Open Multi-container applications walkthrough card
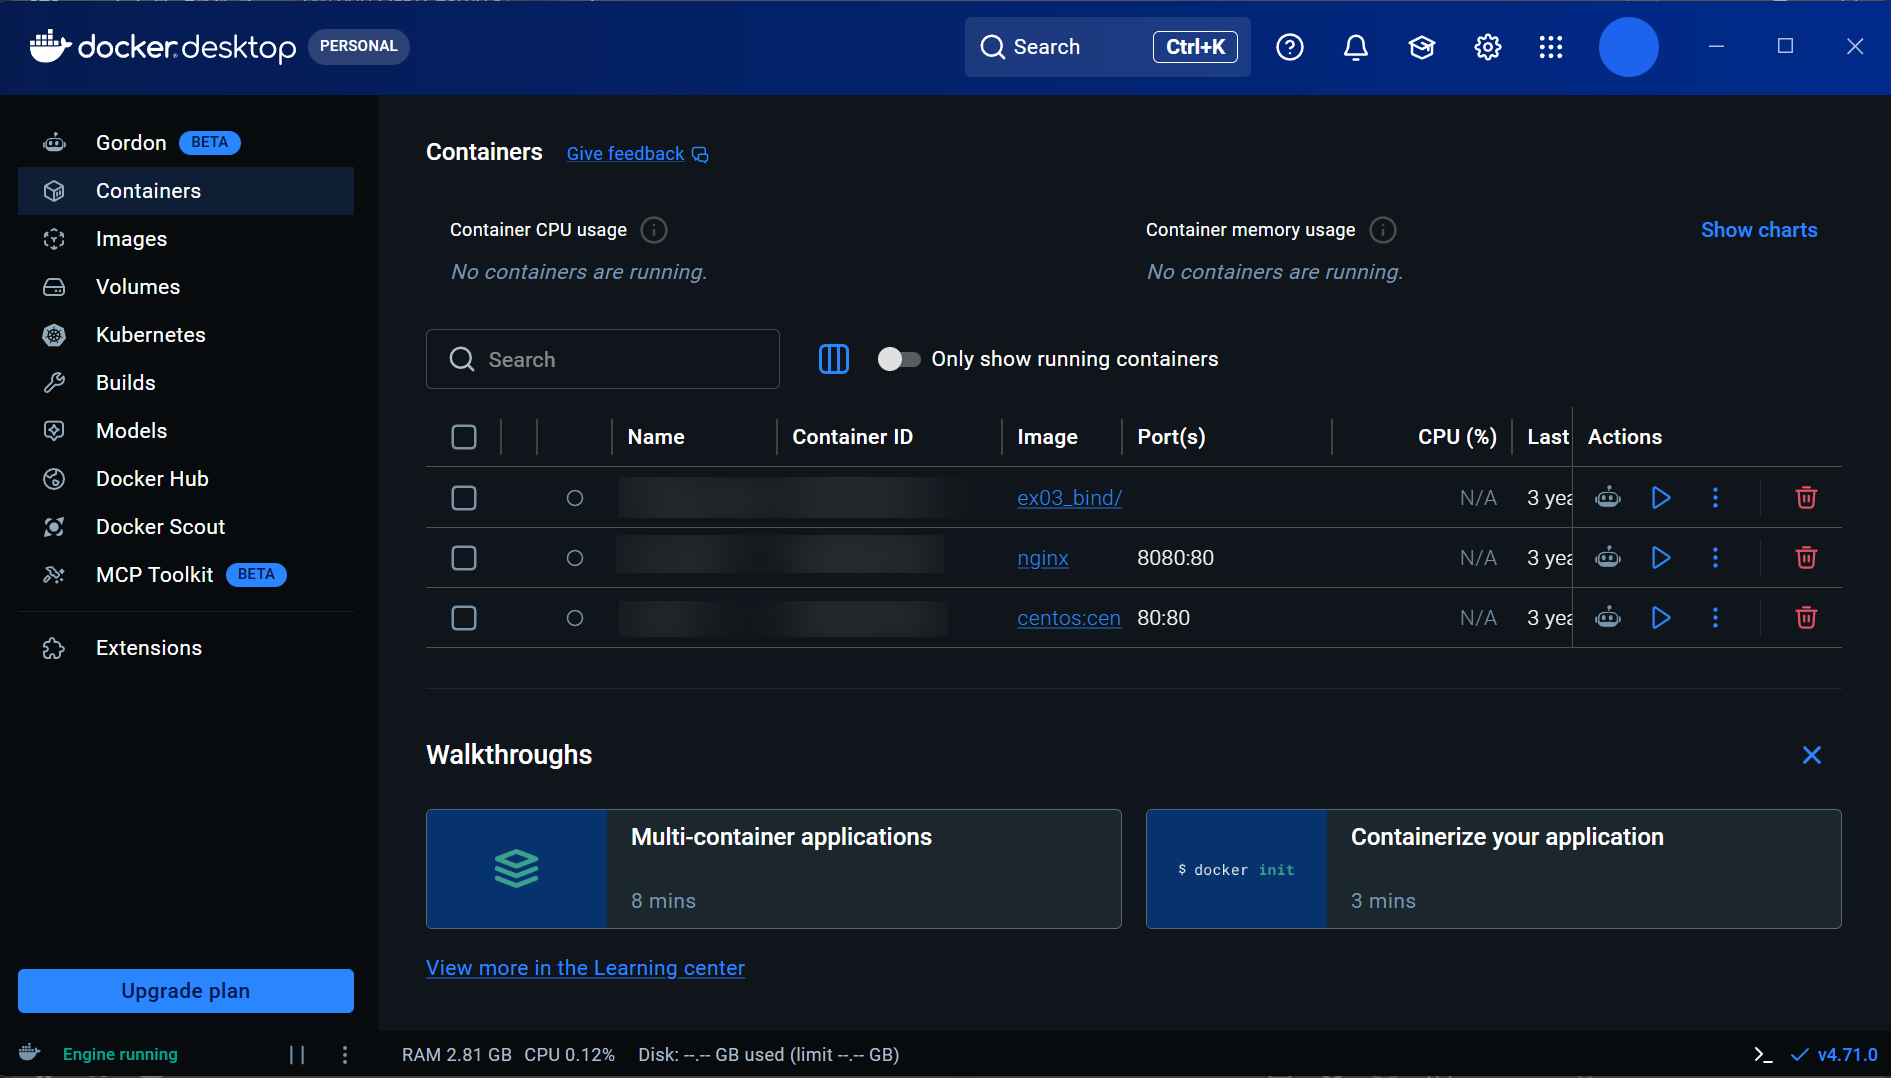The image size is (1891, 1078). (774, 869)
